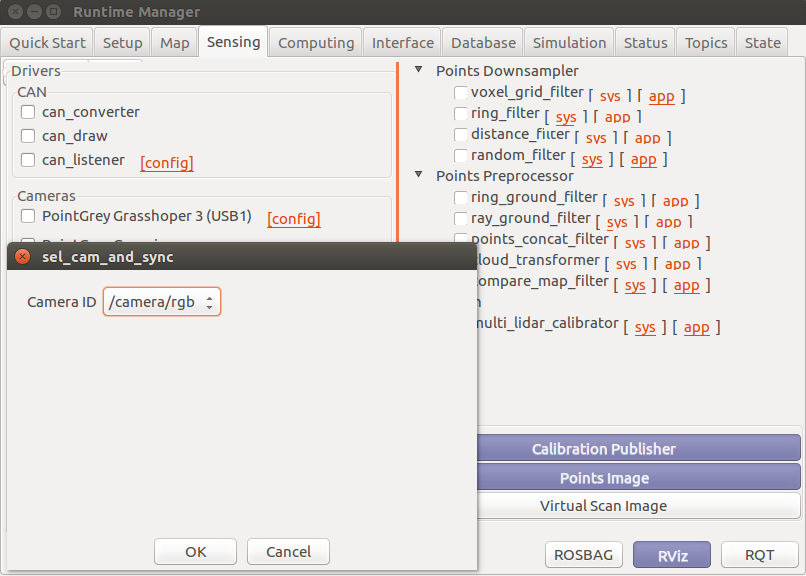Open app link for random_filter
The width and height of the screenshot is (806, 576).
point(644,159)
